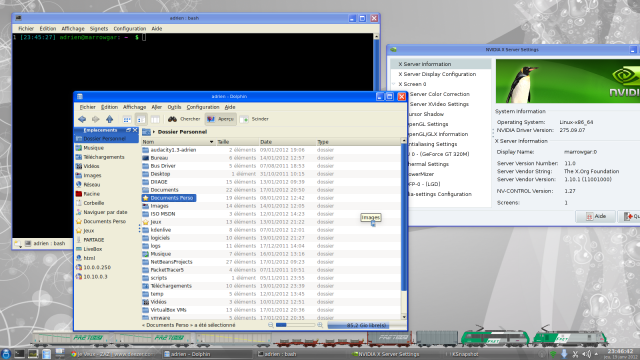Open Dolphin Fichier menu
The height and width of the screenshot is (360, 640).
click(87, 107)
